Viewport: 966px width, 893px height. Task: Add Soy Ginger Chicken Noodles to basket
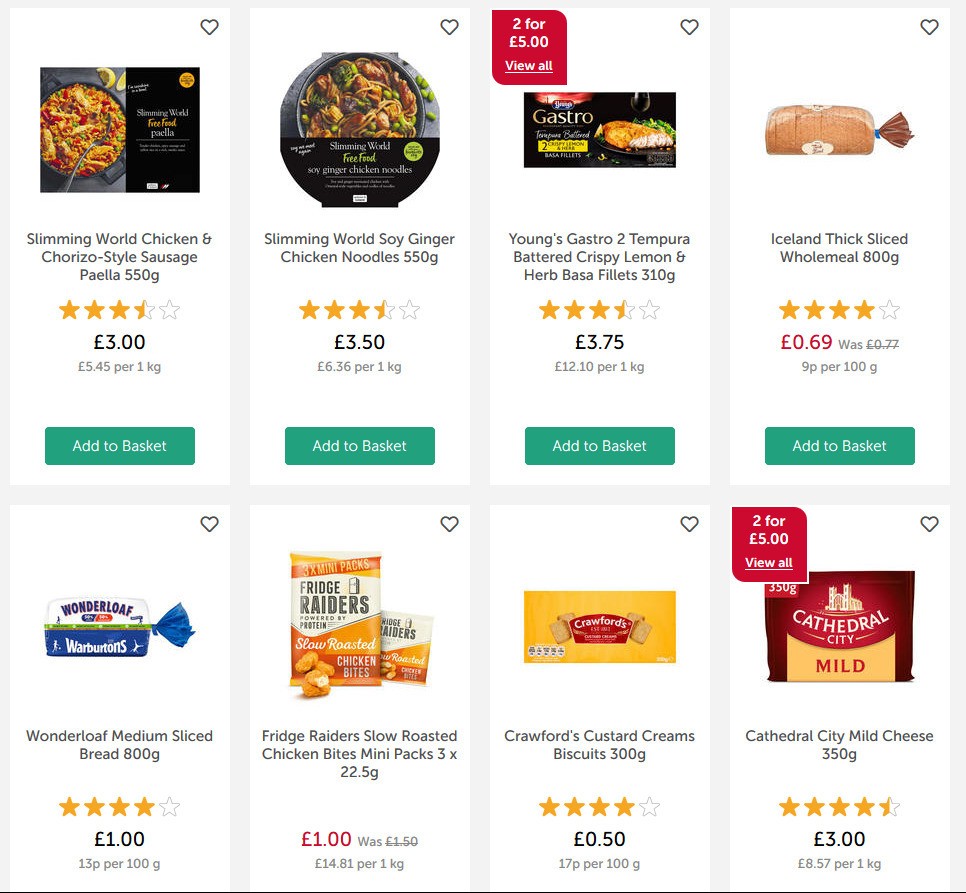tap(360, 446)
